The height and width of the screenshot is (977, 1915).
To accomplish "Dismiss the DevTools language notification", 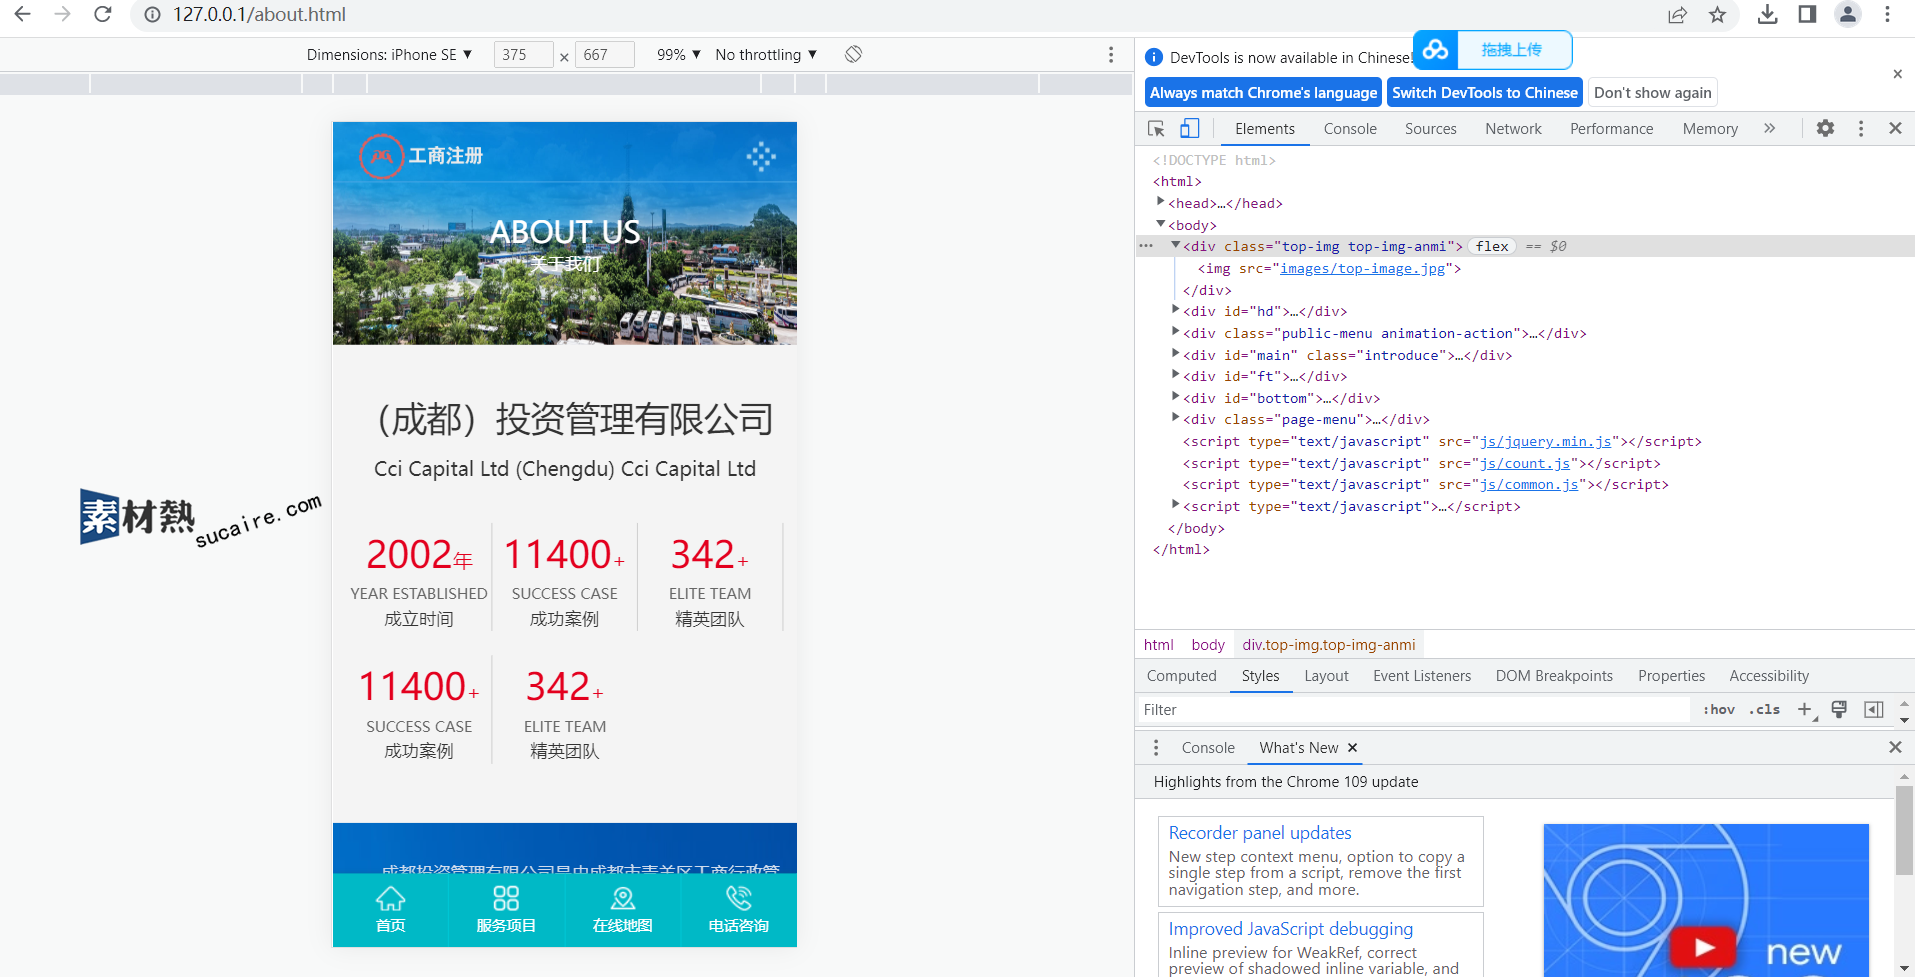I will (1897, 74).
